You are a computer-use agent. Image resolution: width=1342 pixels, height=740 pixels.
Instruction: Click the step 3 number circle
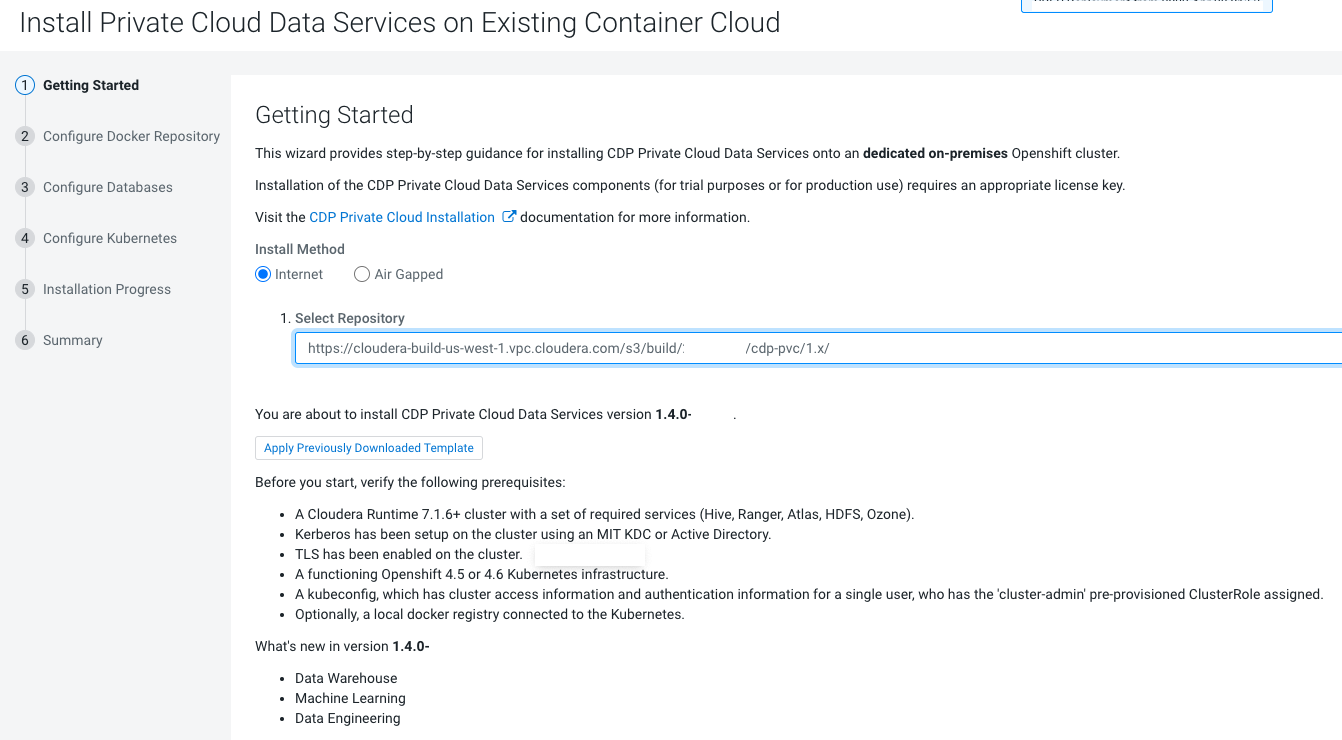25,188
